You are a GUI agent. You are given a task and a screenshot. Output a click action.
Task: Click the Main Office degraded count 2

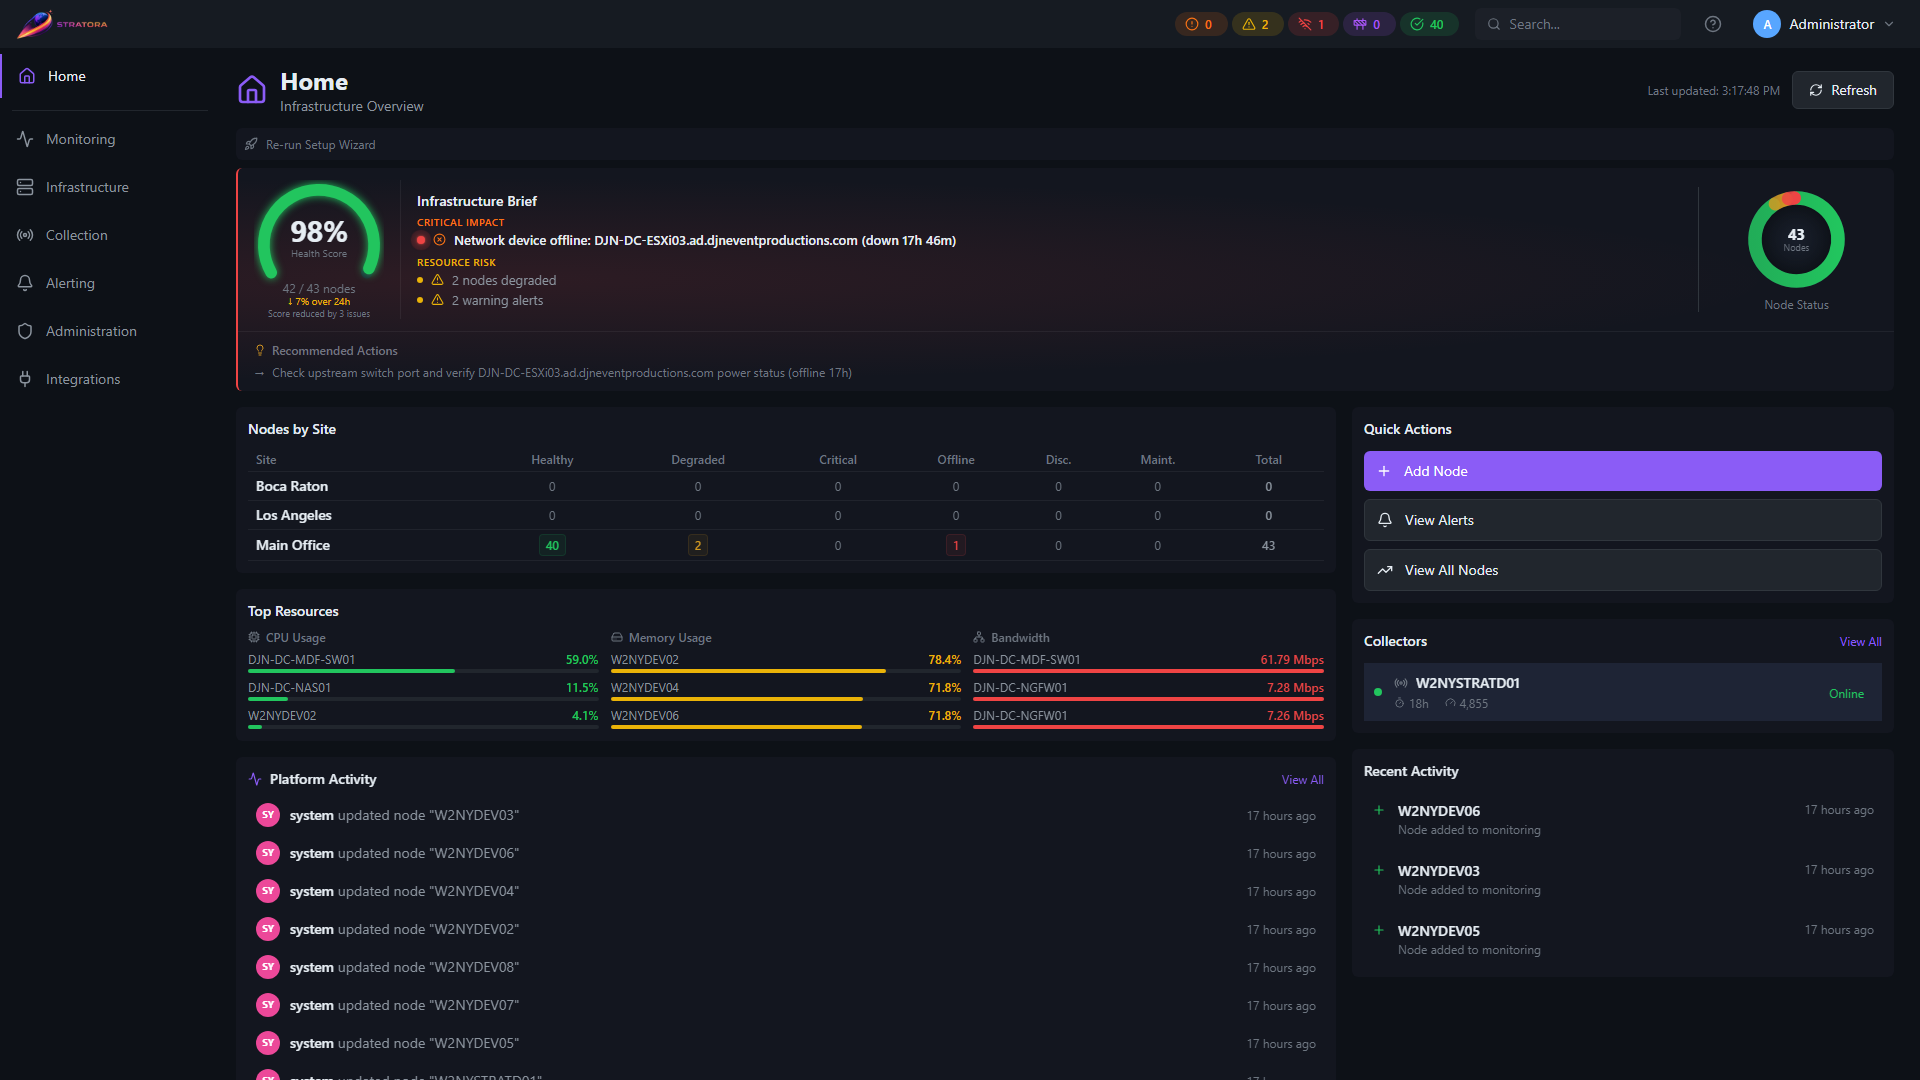pyautogui.click(x=698, y=545)
